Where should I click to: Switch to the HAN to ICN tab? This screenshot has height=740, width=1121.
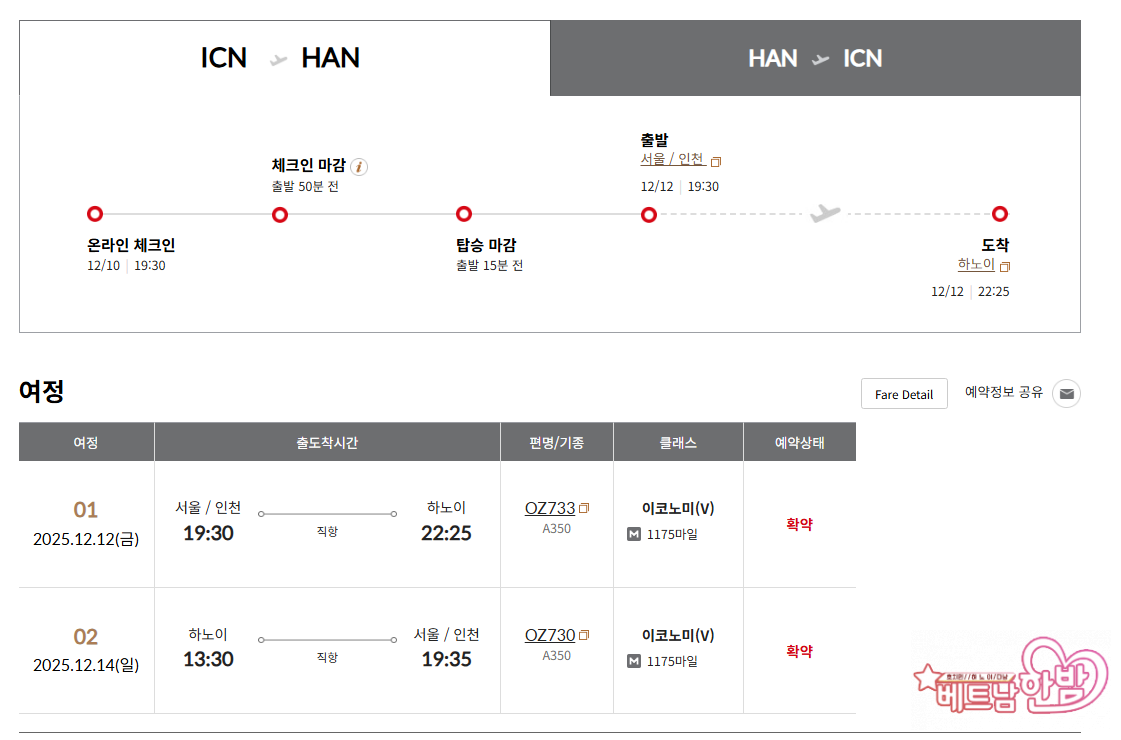pos(815,58)
